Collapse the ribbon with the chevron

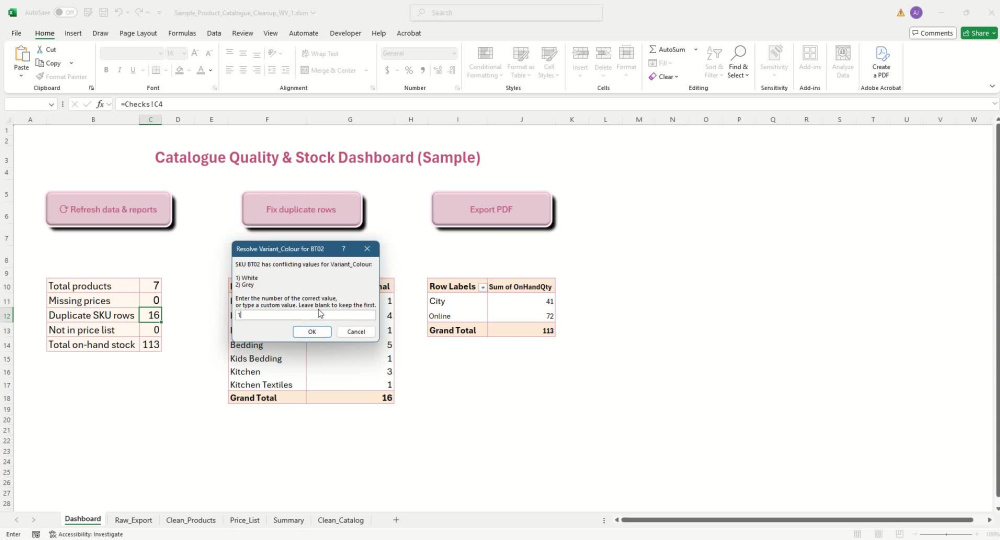pos(992,86)
